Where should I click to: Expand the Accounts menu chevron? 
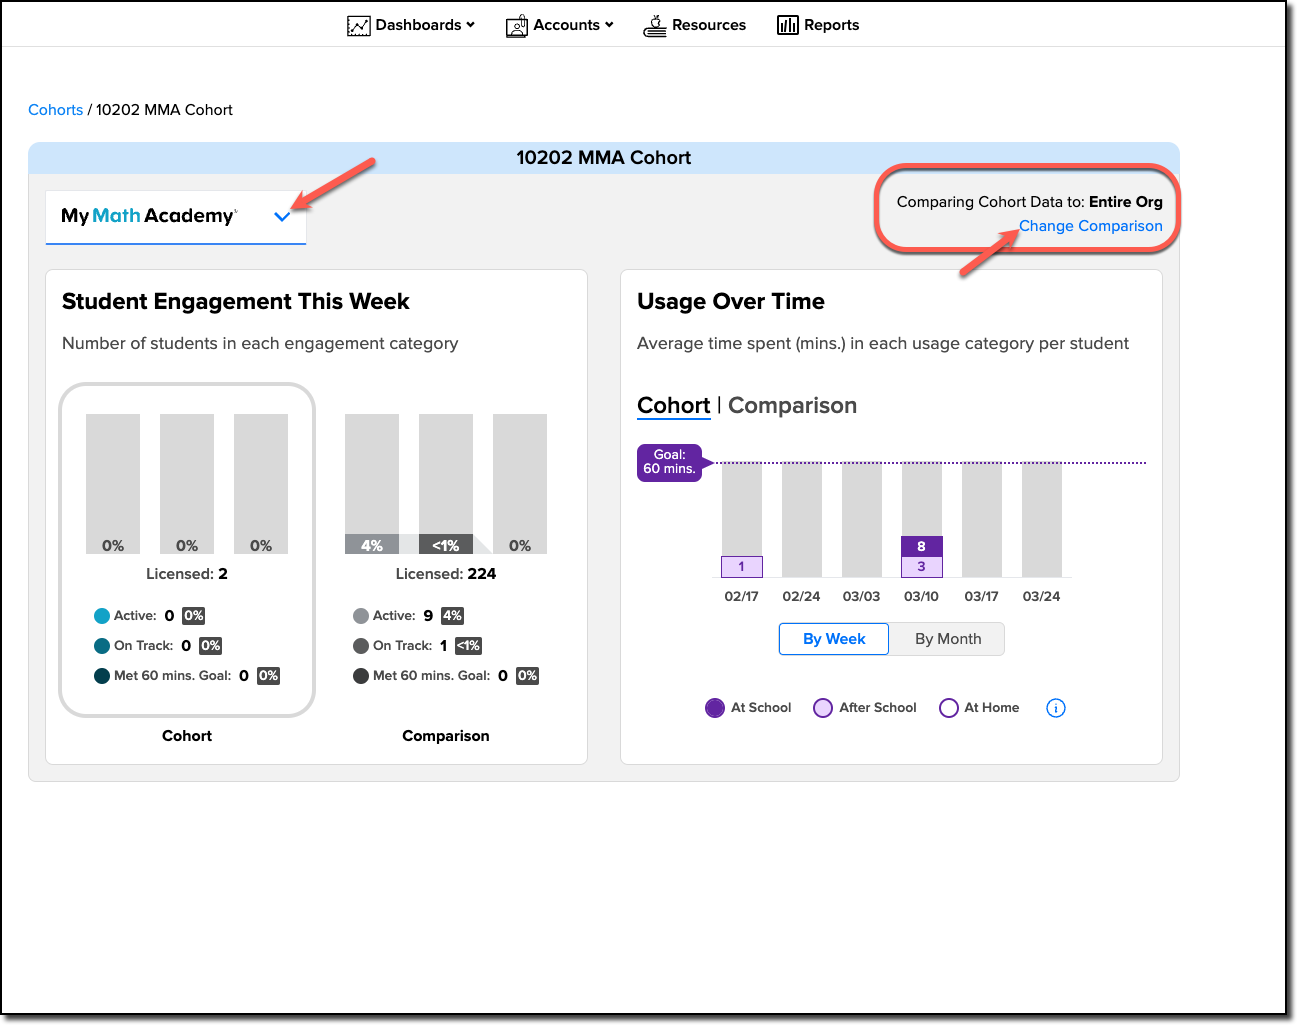coord(609,25)
